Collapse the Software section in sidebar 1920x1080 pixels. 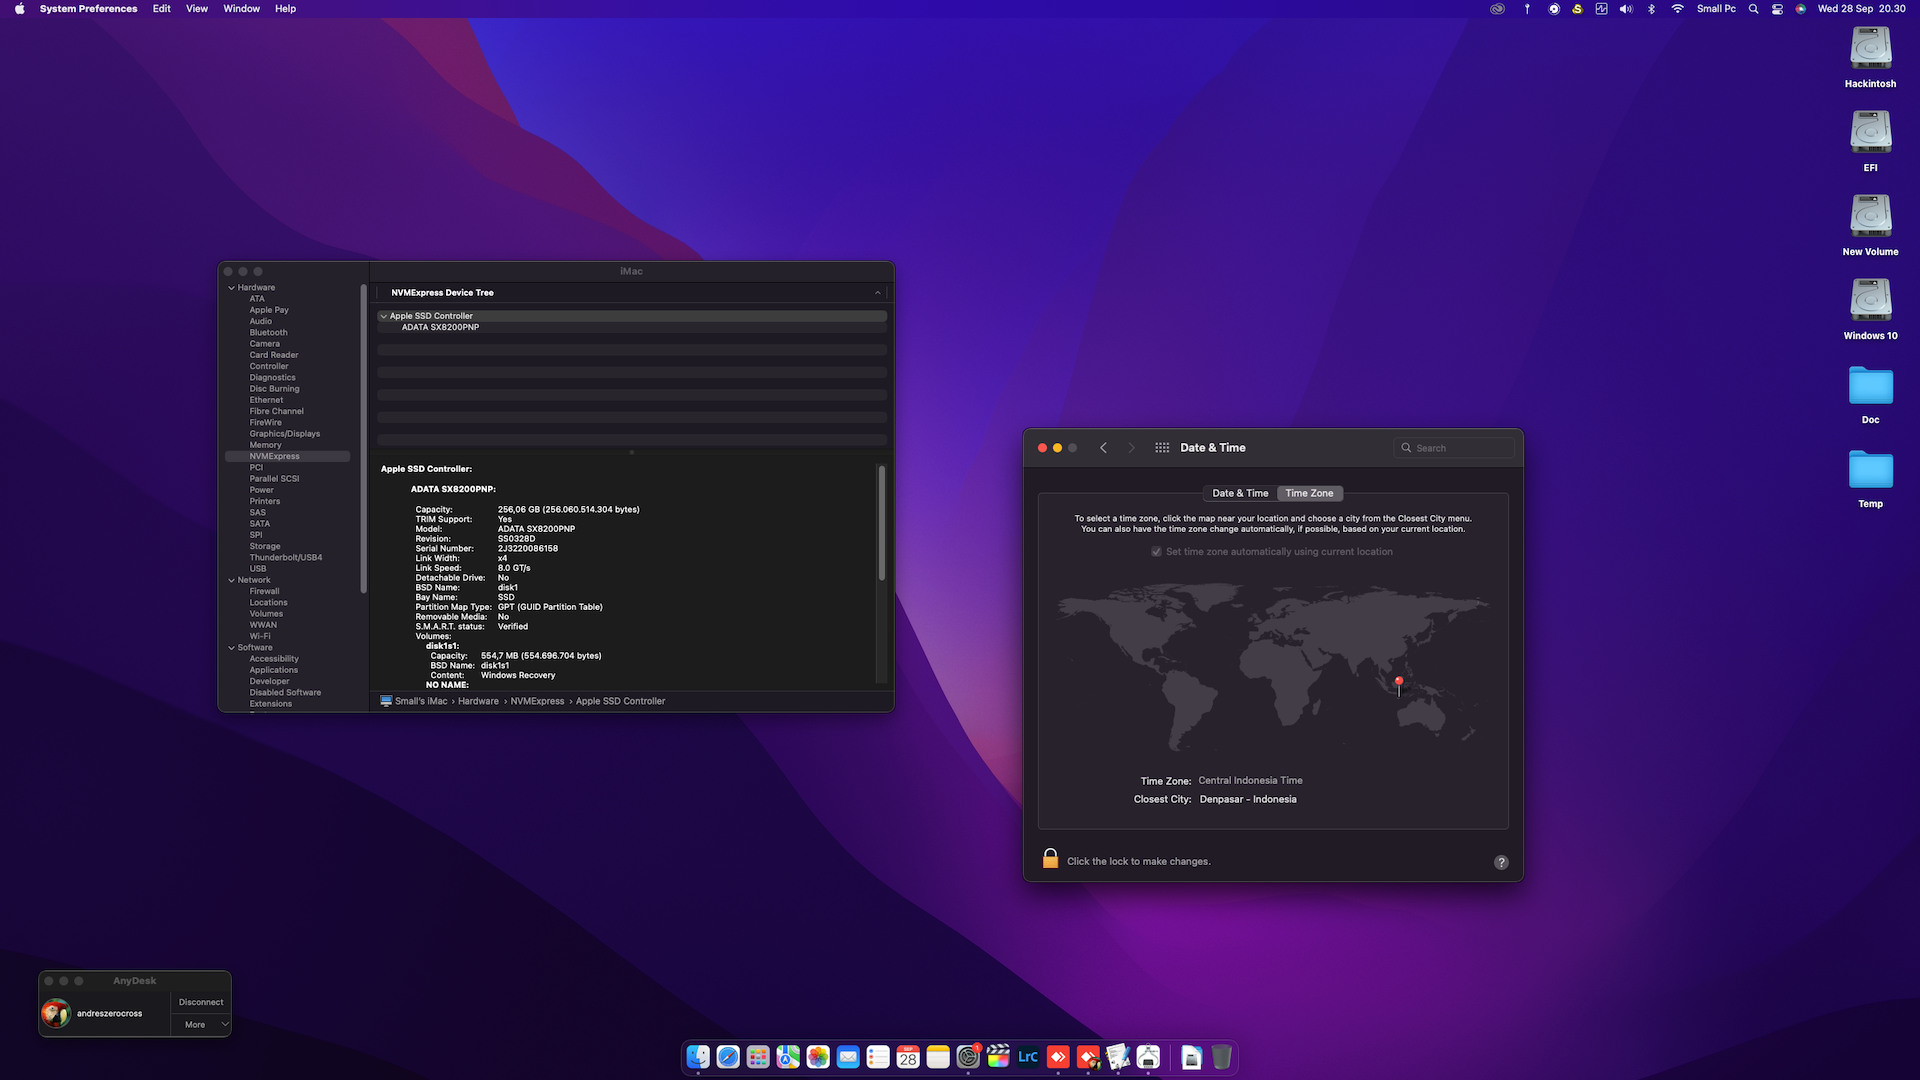pos(231,648)
